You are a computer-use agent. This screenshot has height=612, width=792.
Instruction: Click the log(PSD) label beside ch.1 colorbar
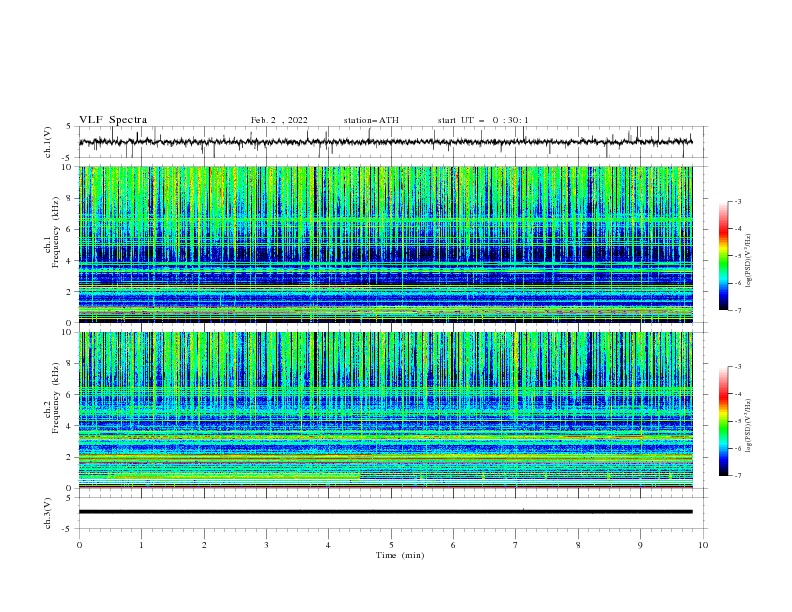pyautogui.click(x=749, y=261)
